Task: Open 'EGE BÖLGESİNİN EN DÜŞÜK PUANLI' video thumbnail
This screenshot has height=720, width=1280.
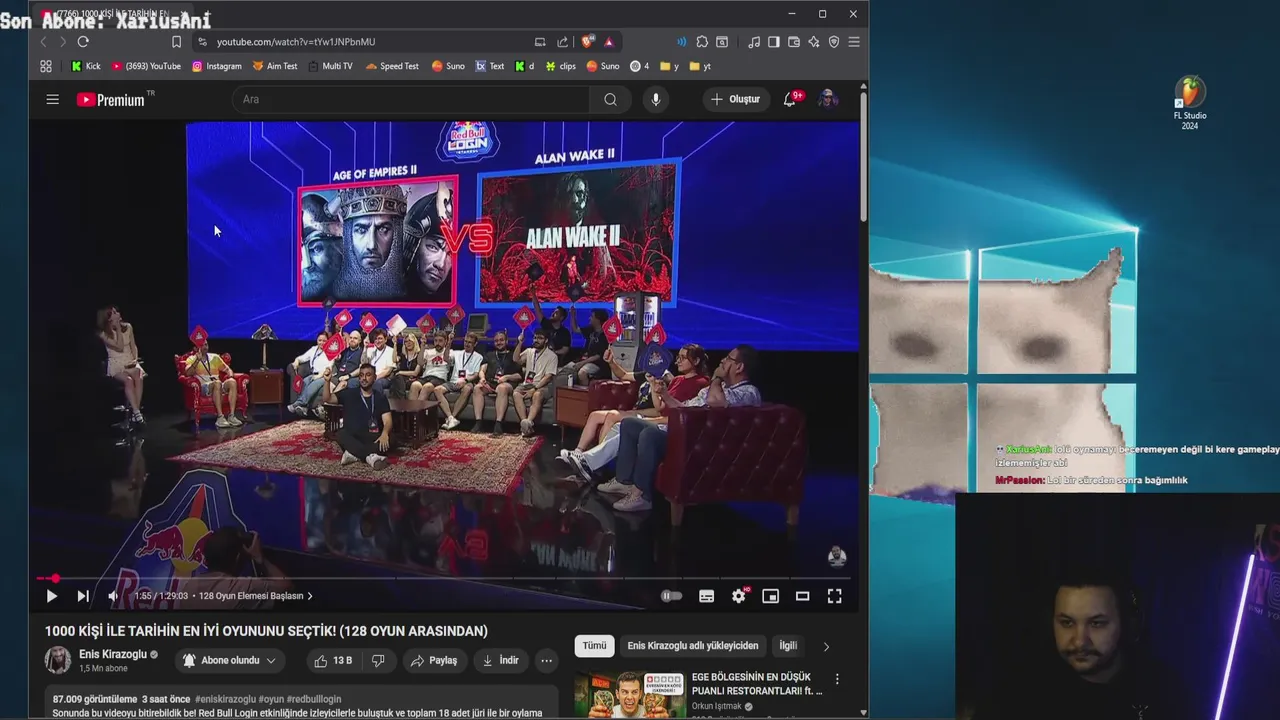Action: 630,694
